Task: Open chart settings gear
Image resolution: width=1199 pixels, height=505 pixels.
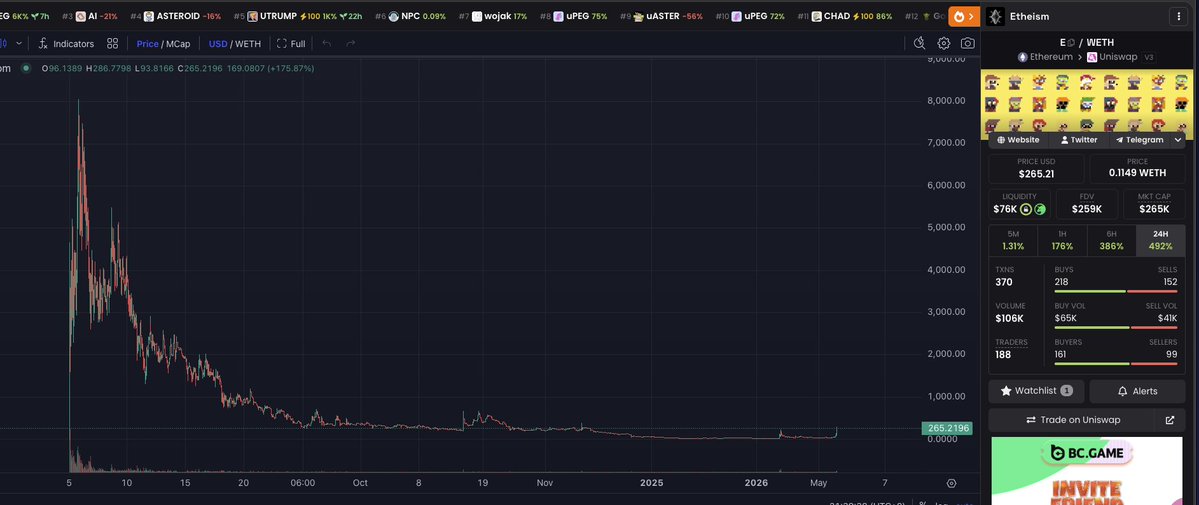Action: point(944,44)
